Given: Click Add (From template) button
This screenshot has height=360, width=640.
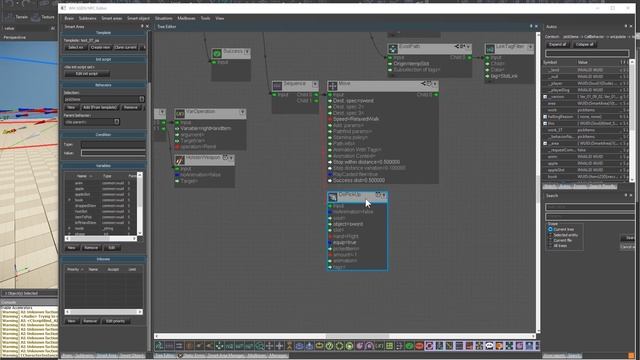Looking at the screenshot, I should pos(100,107).
